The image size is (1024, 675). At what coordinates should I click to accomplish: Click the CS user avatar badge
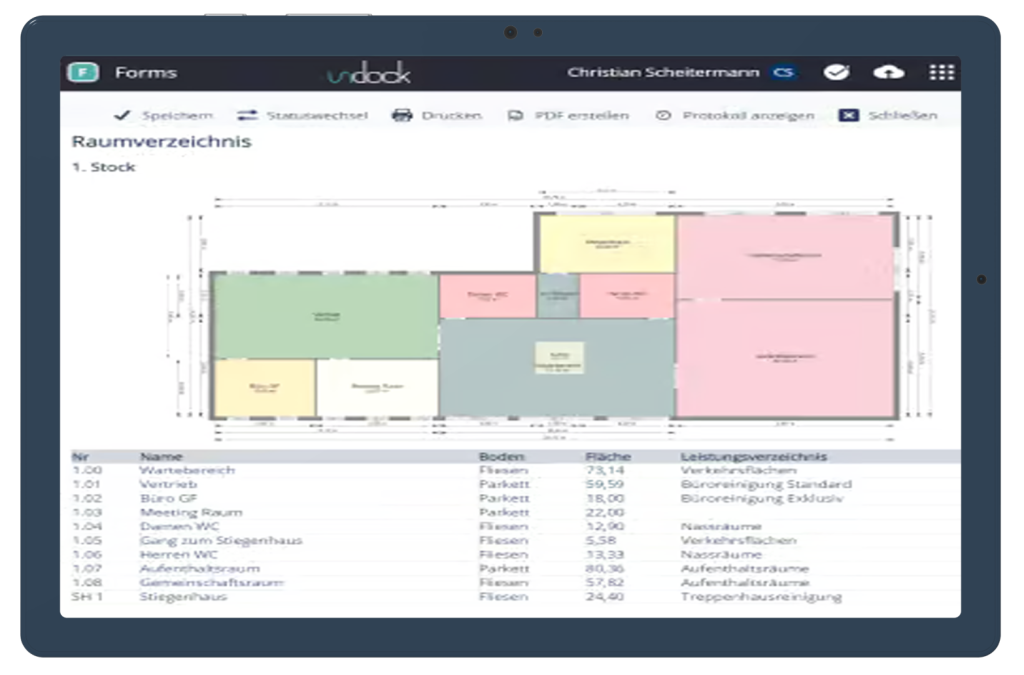[783, 72]
